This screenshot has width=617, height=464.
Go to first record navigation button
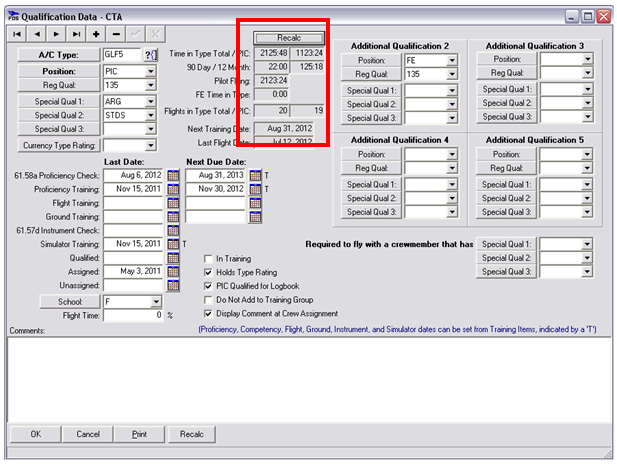click(17, 34)
